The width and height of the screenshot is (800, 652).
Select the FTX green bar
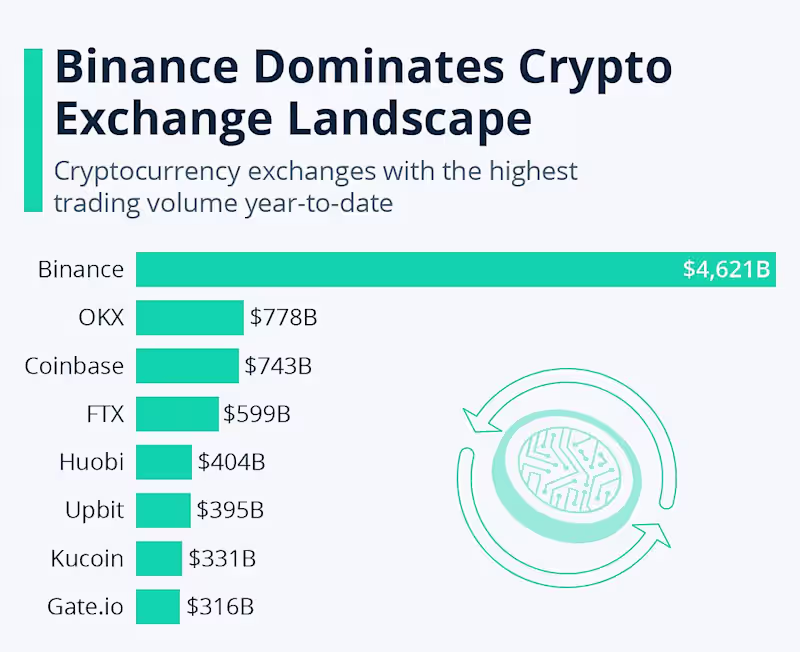pyautogui.click(x=177, y=414)
